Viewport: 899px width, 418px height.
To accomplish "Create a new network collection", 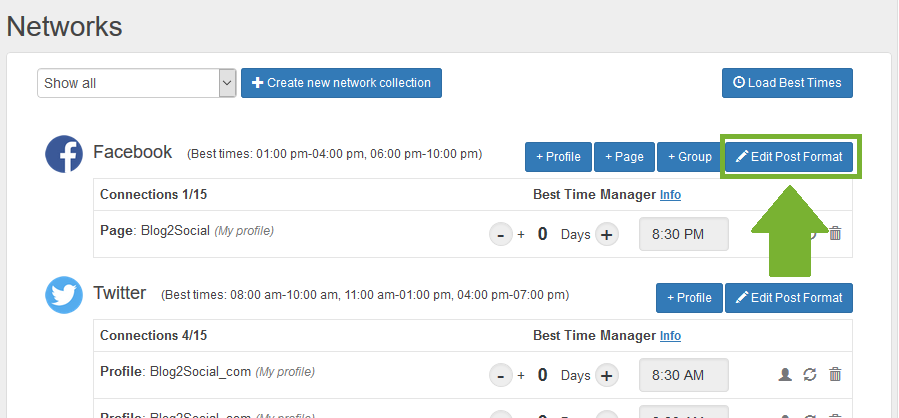I will (341, 83).
